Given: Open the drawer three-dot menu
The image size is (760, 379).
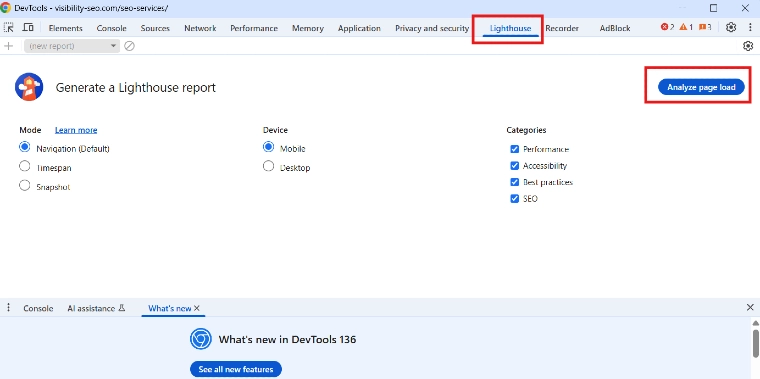Looking at the screenshot, I should [x=8, y=308].
